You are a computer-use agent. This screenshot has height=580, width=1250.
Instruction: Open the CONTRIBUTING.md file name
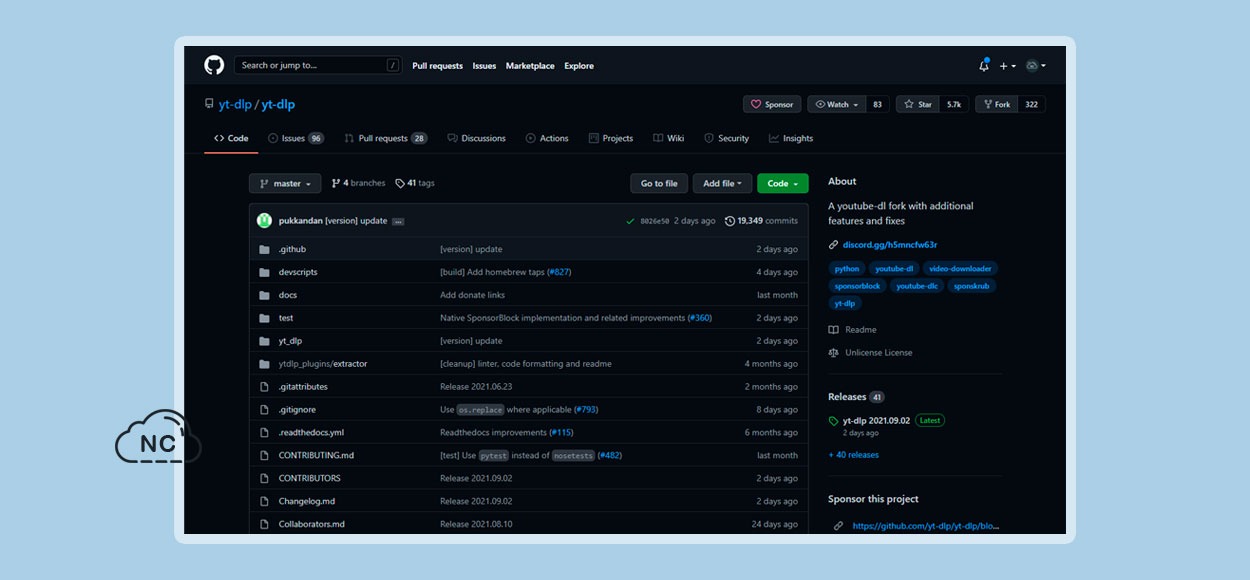coord(316,456)
